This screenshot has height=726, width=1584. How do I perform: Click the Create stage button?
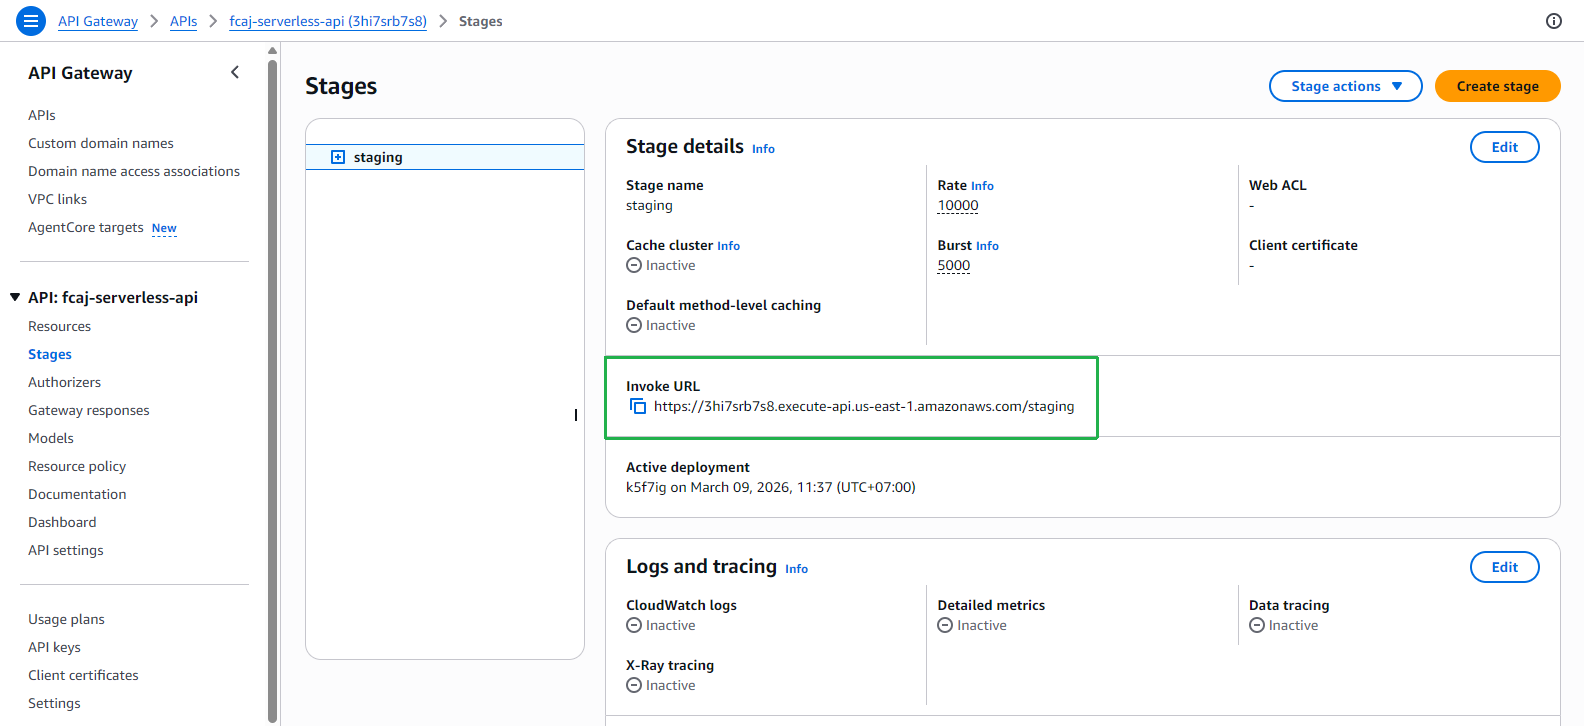click(1497, 86)
